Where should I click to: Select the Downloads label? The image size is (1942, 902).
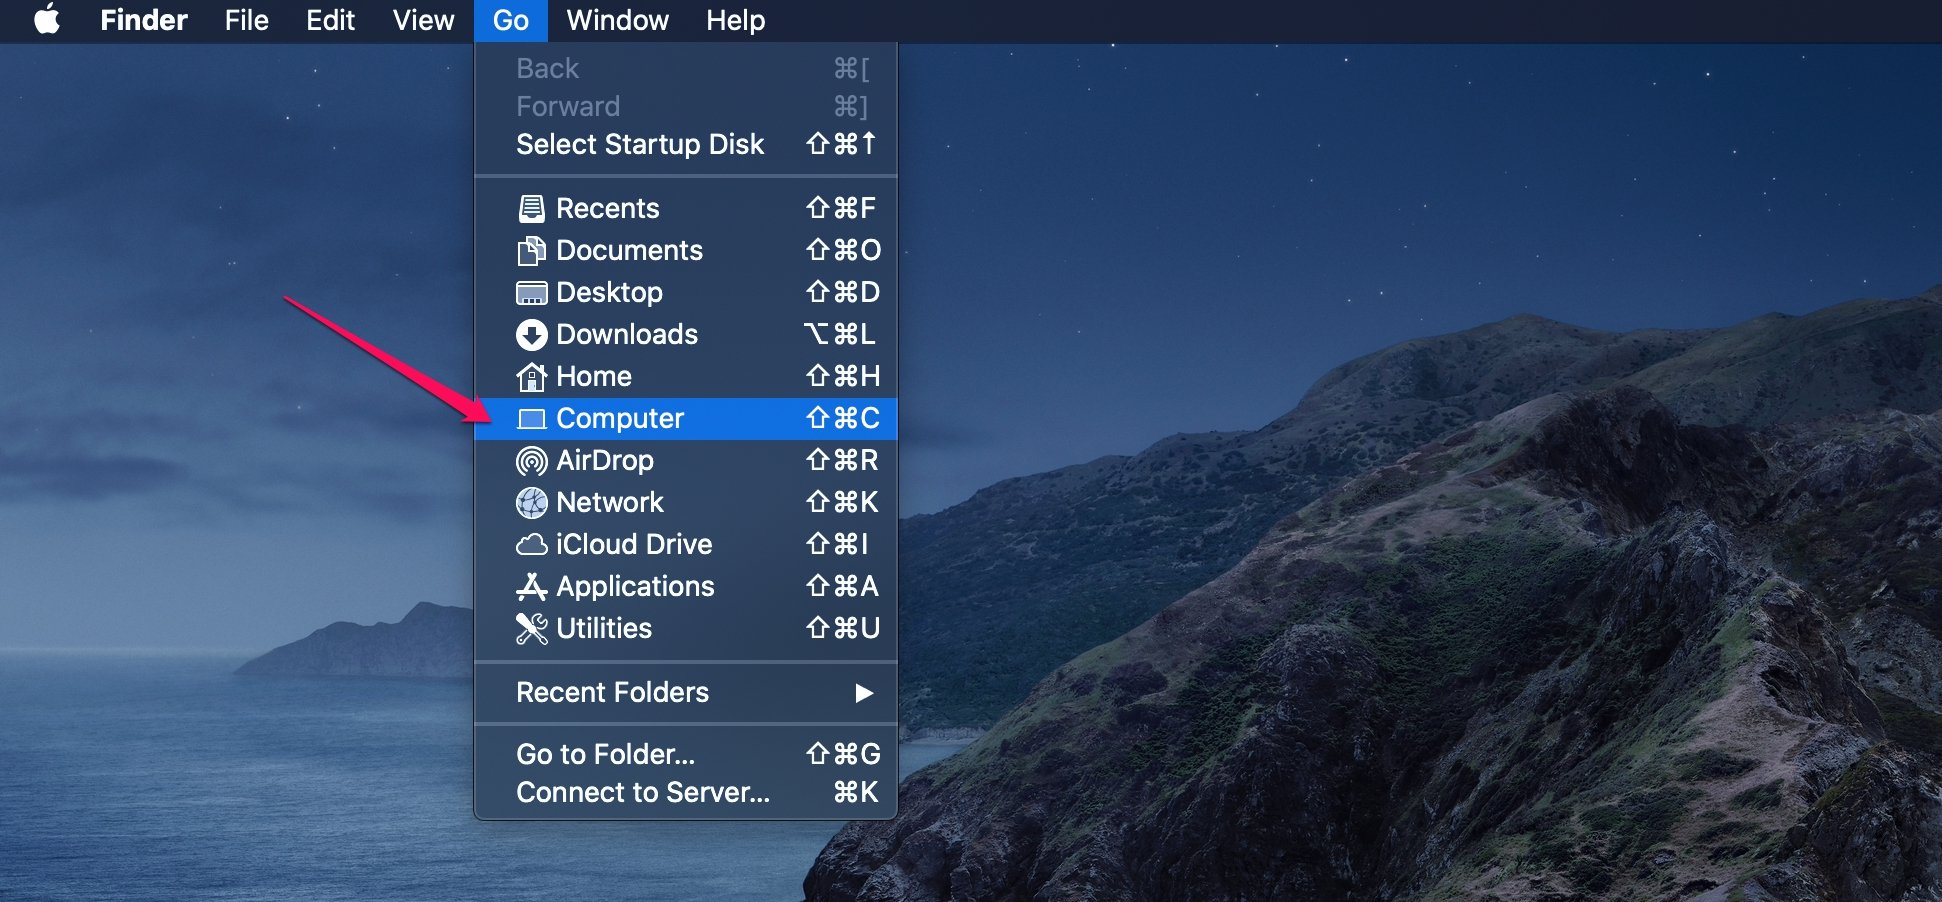[x=627, y=334]
